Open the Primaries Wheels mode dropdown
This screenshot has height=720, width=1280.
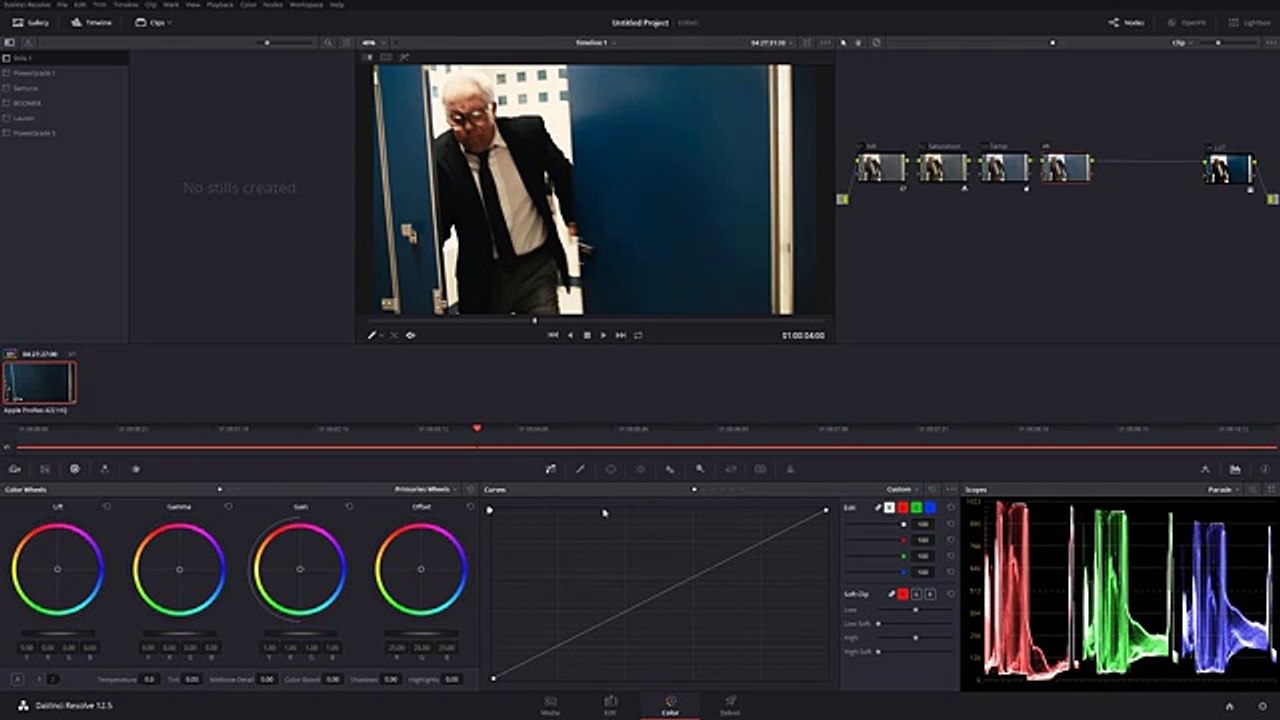click(426, 489)
